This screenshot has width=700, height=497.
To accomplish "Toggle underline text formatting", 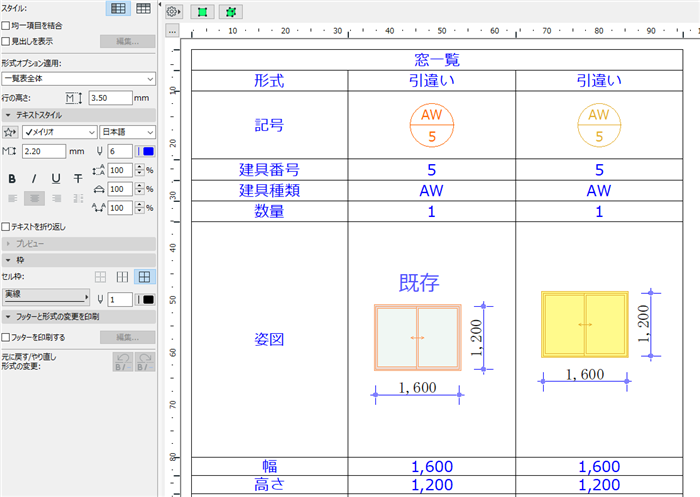I will click(56, 179).
